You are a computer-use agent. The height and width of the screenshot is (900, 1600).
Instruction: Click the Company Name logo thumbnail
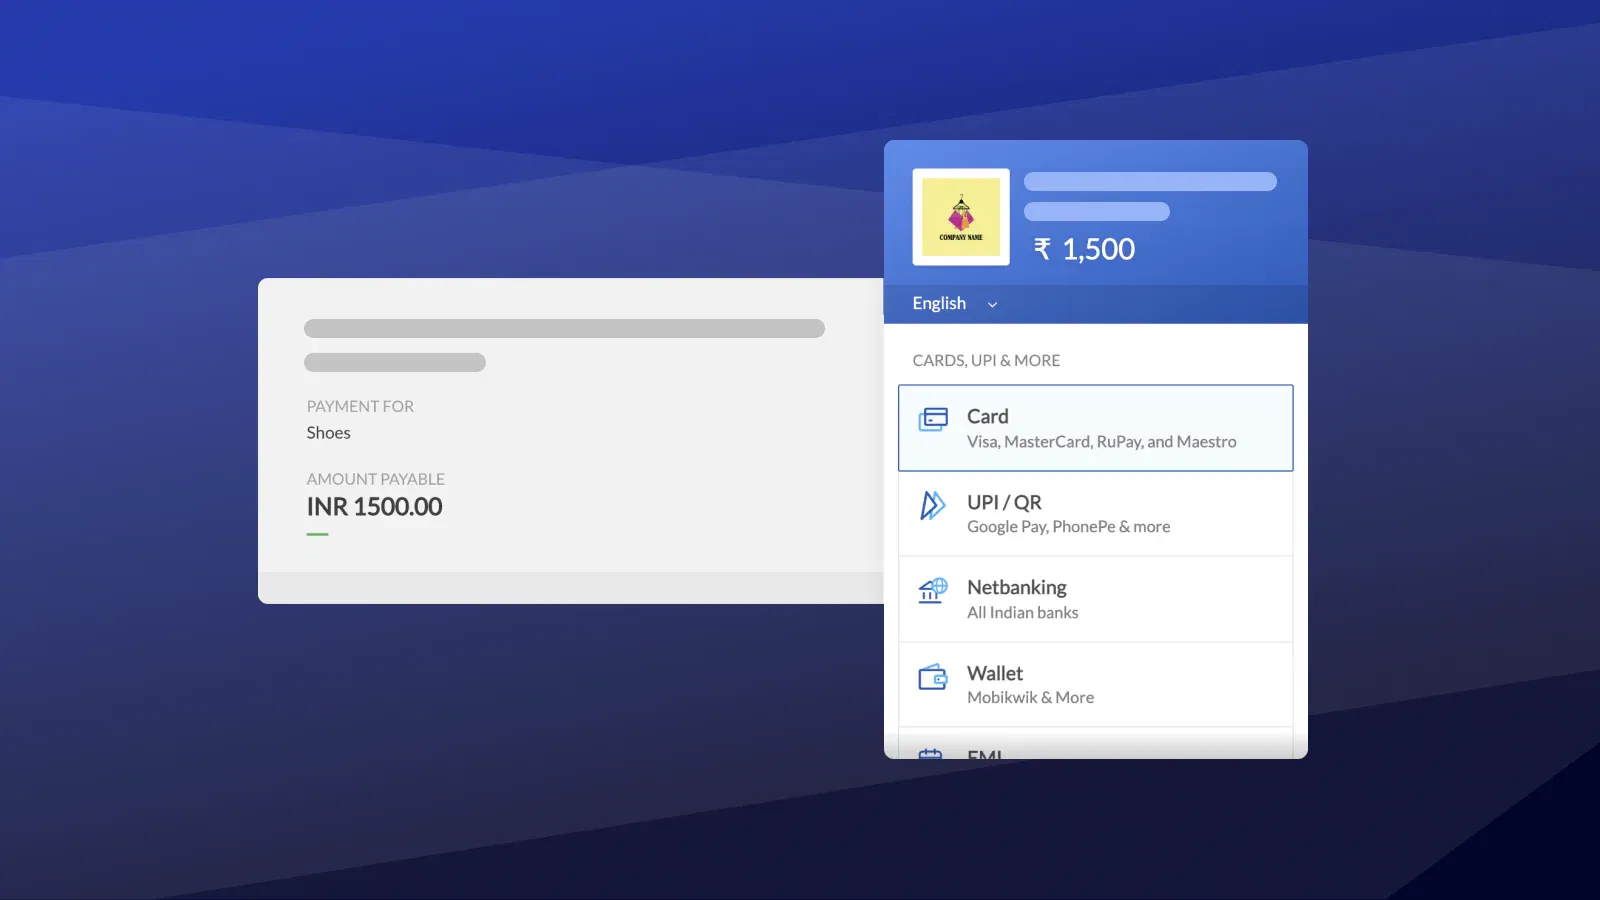[x=961, y=217]
